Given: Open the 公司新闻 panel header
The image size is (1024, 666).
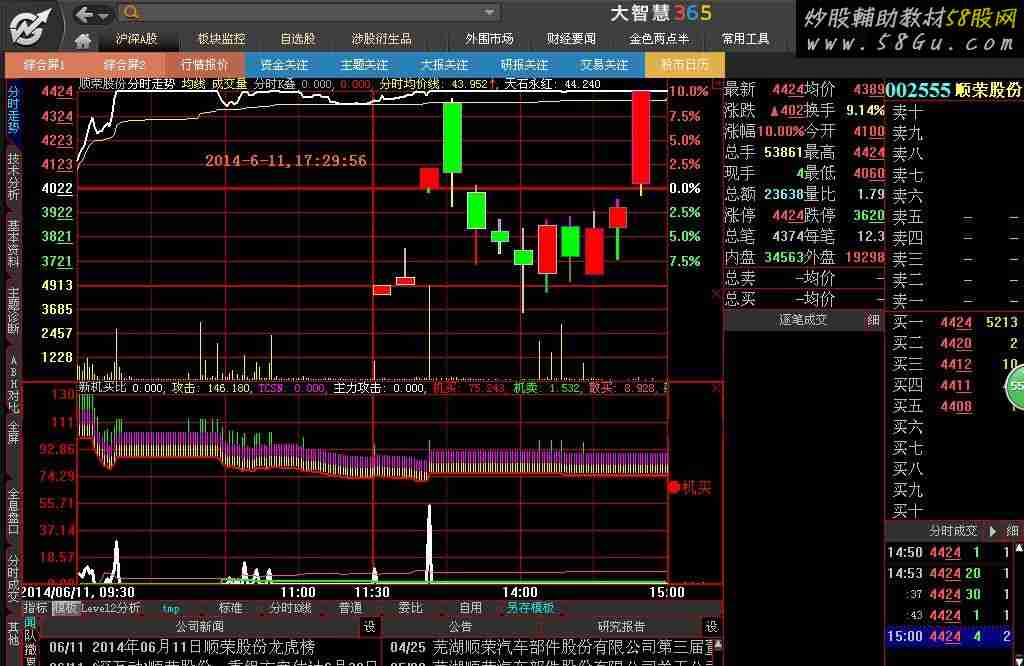Looking at the screenshot, I should pyautogui.click(x=200, y=627).
